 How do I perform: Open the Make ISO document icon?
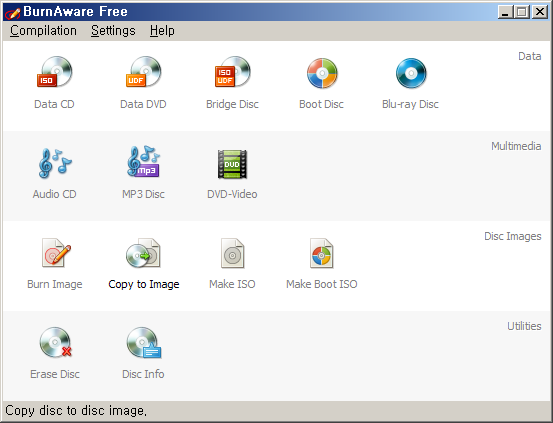click(x=232, y=253)
